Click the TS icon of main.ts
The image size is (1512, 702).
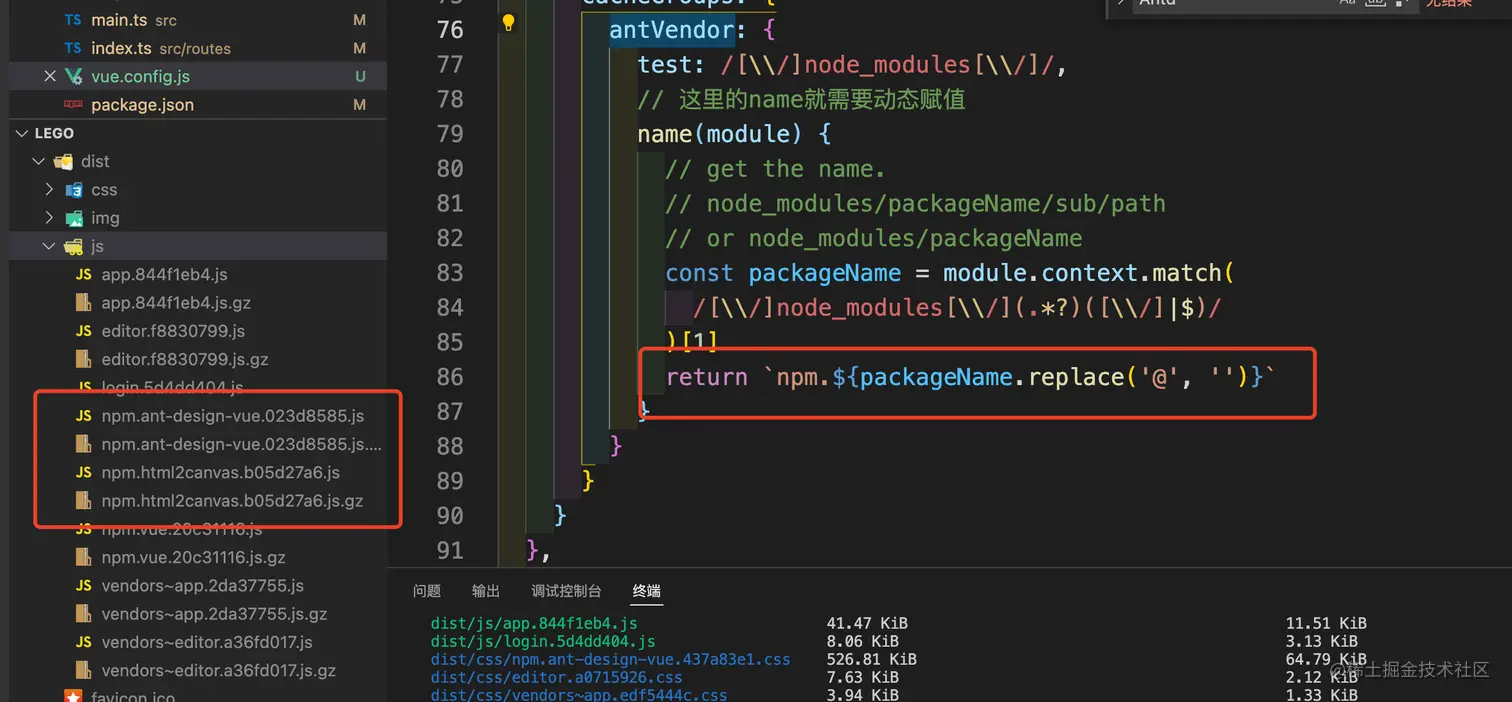point(73,20)
